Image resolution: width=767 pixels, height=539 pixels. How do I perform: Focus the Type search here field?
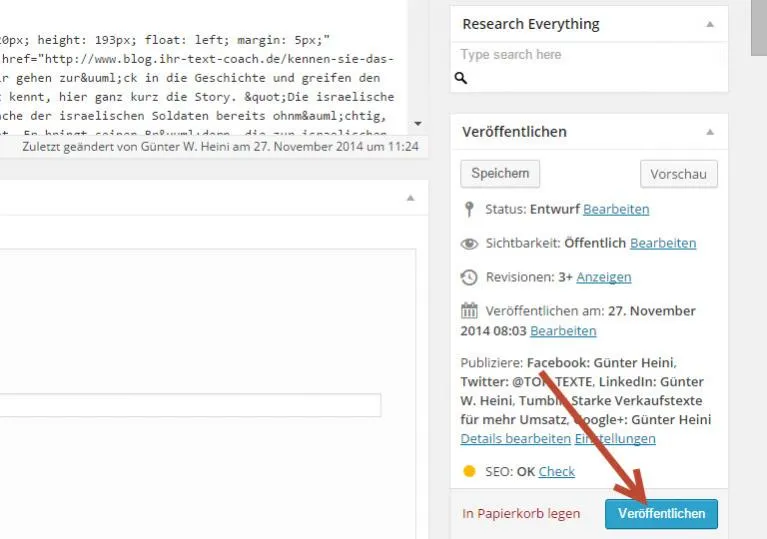click(589, 55)
